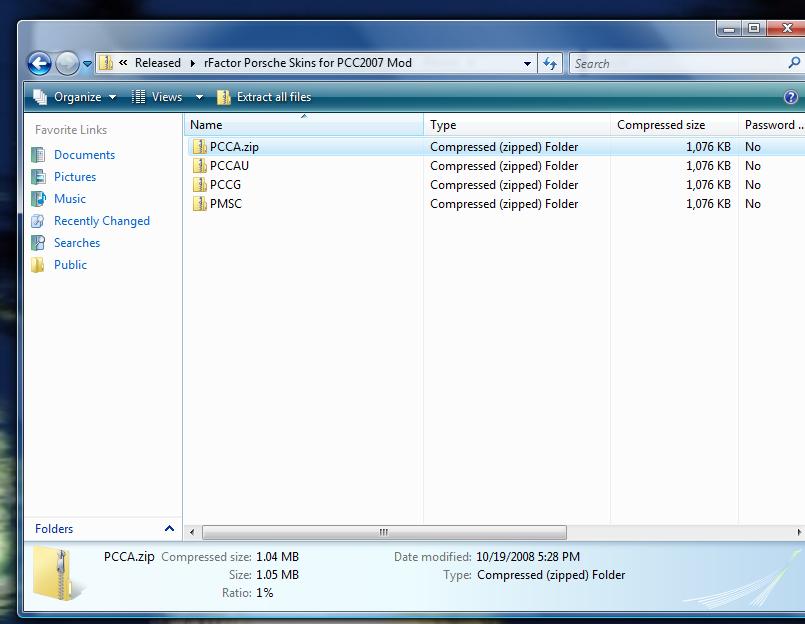The width and height of the screenshot is (805, 624).
Task: Click the Forward navigation arrow
Action: coord(67,64)
